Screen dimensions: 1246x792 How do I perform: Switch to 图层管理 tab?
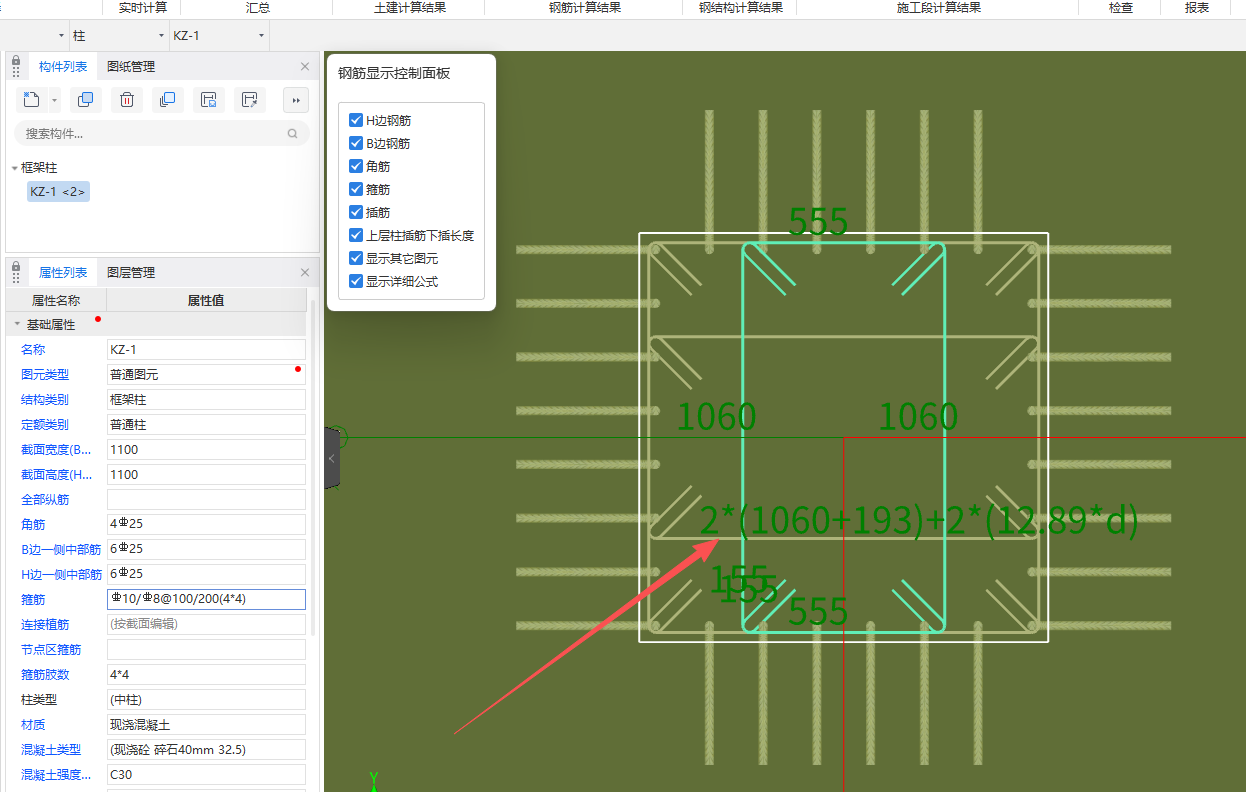click(x=131, y=272)
